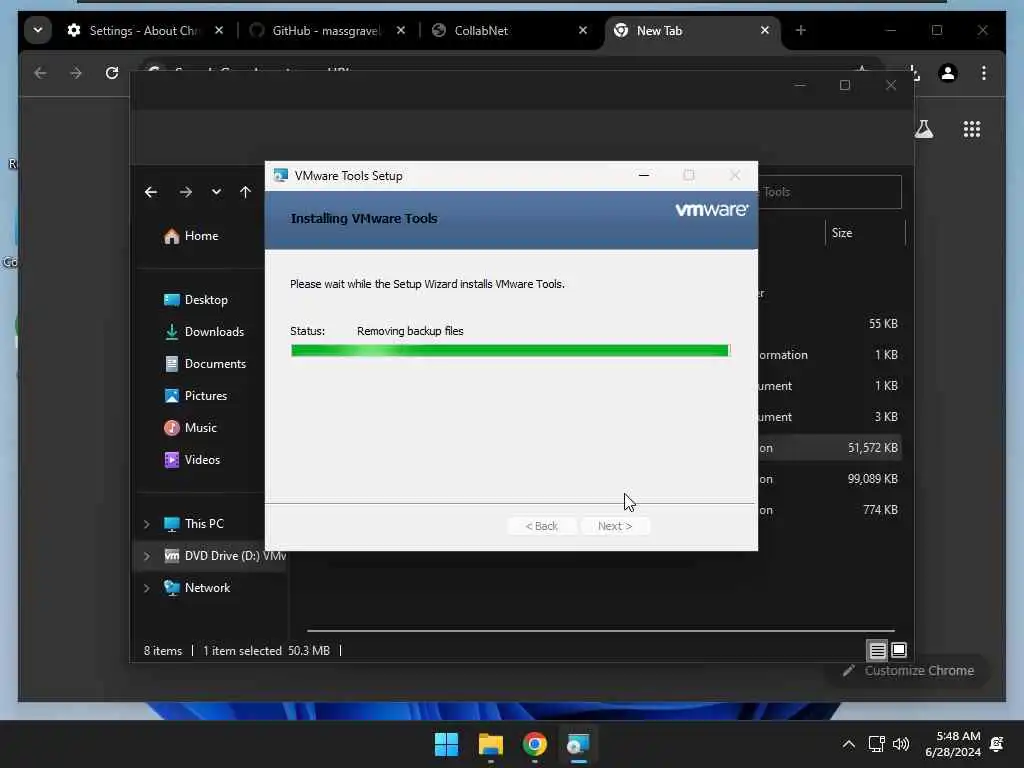Switch File Explorer to details view
Screen dimensions: 1024x768
(877, 650)
